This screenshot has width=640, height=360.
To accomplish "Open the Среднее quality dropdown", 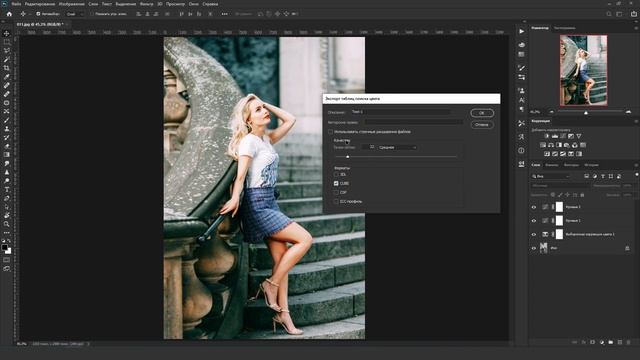I will click(x=397, y=147).
